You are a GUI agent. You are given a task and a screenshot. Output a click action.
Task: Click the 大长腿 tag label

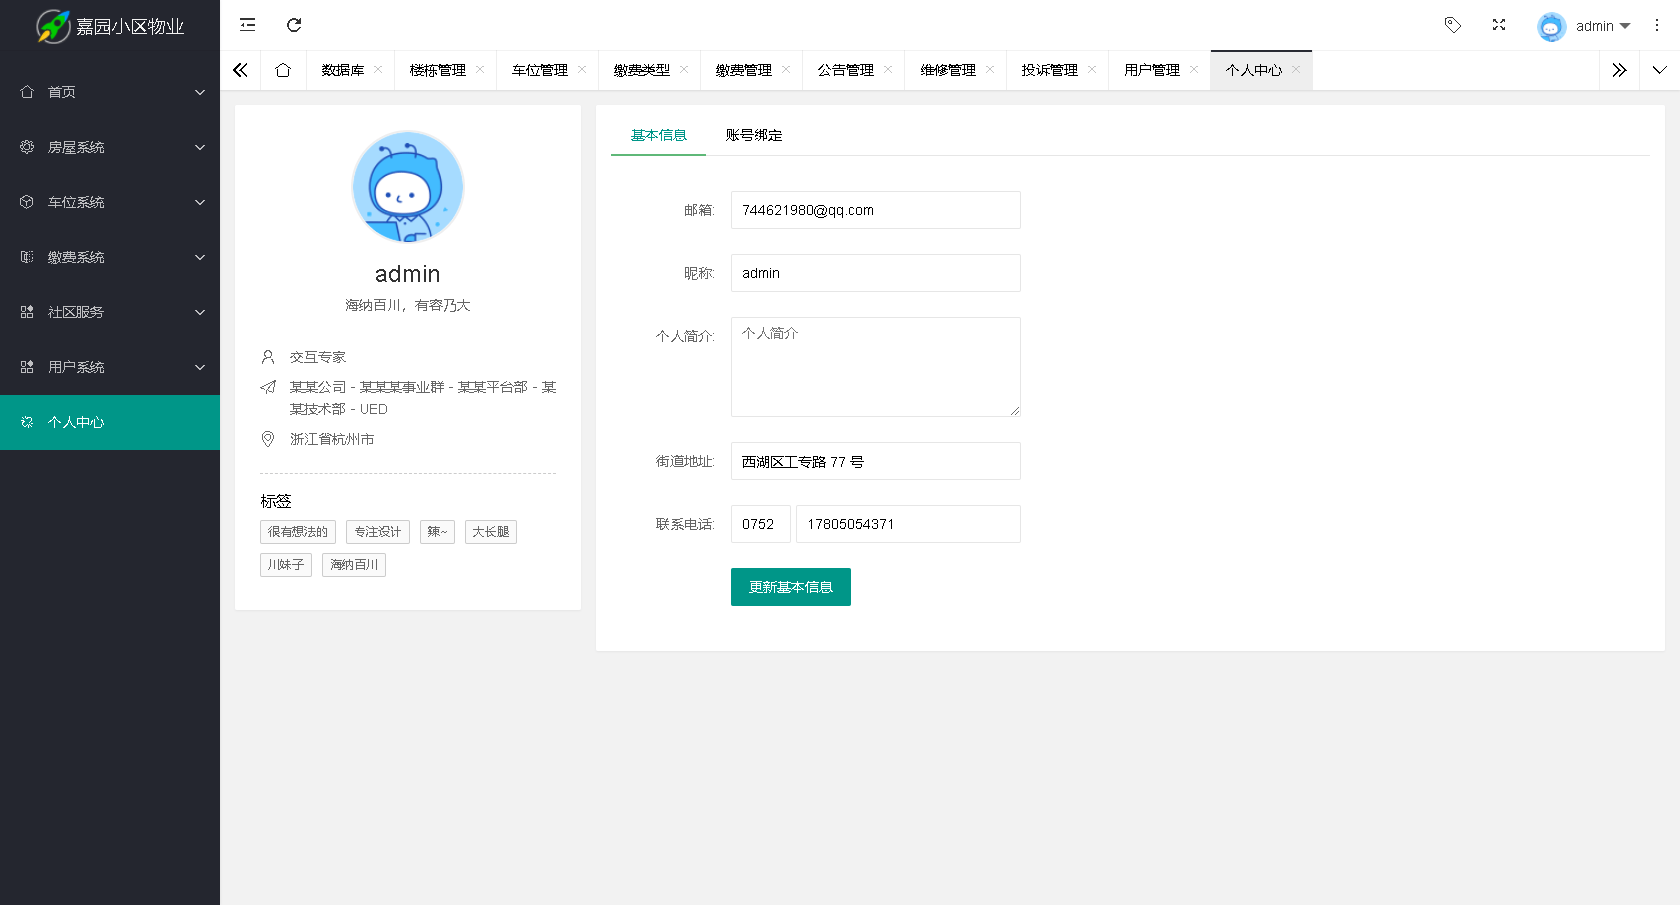click(490, 531)
